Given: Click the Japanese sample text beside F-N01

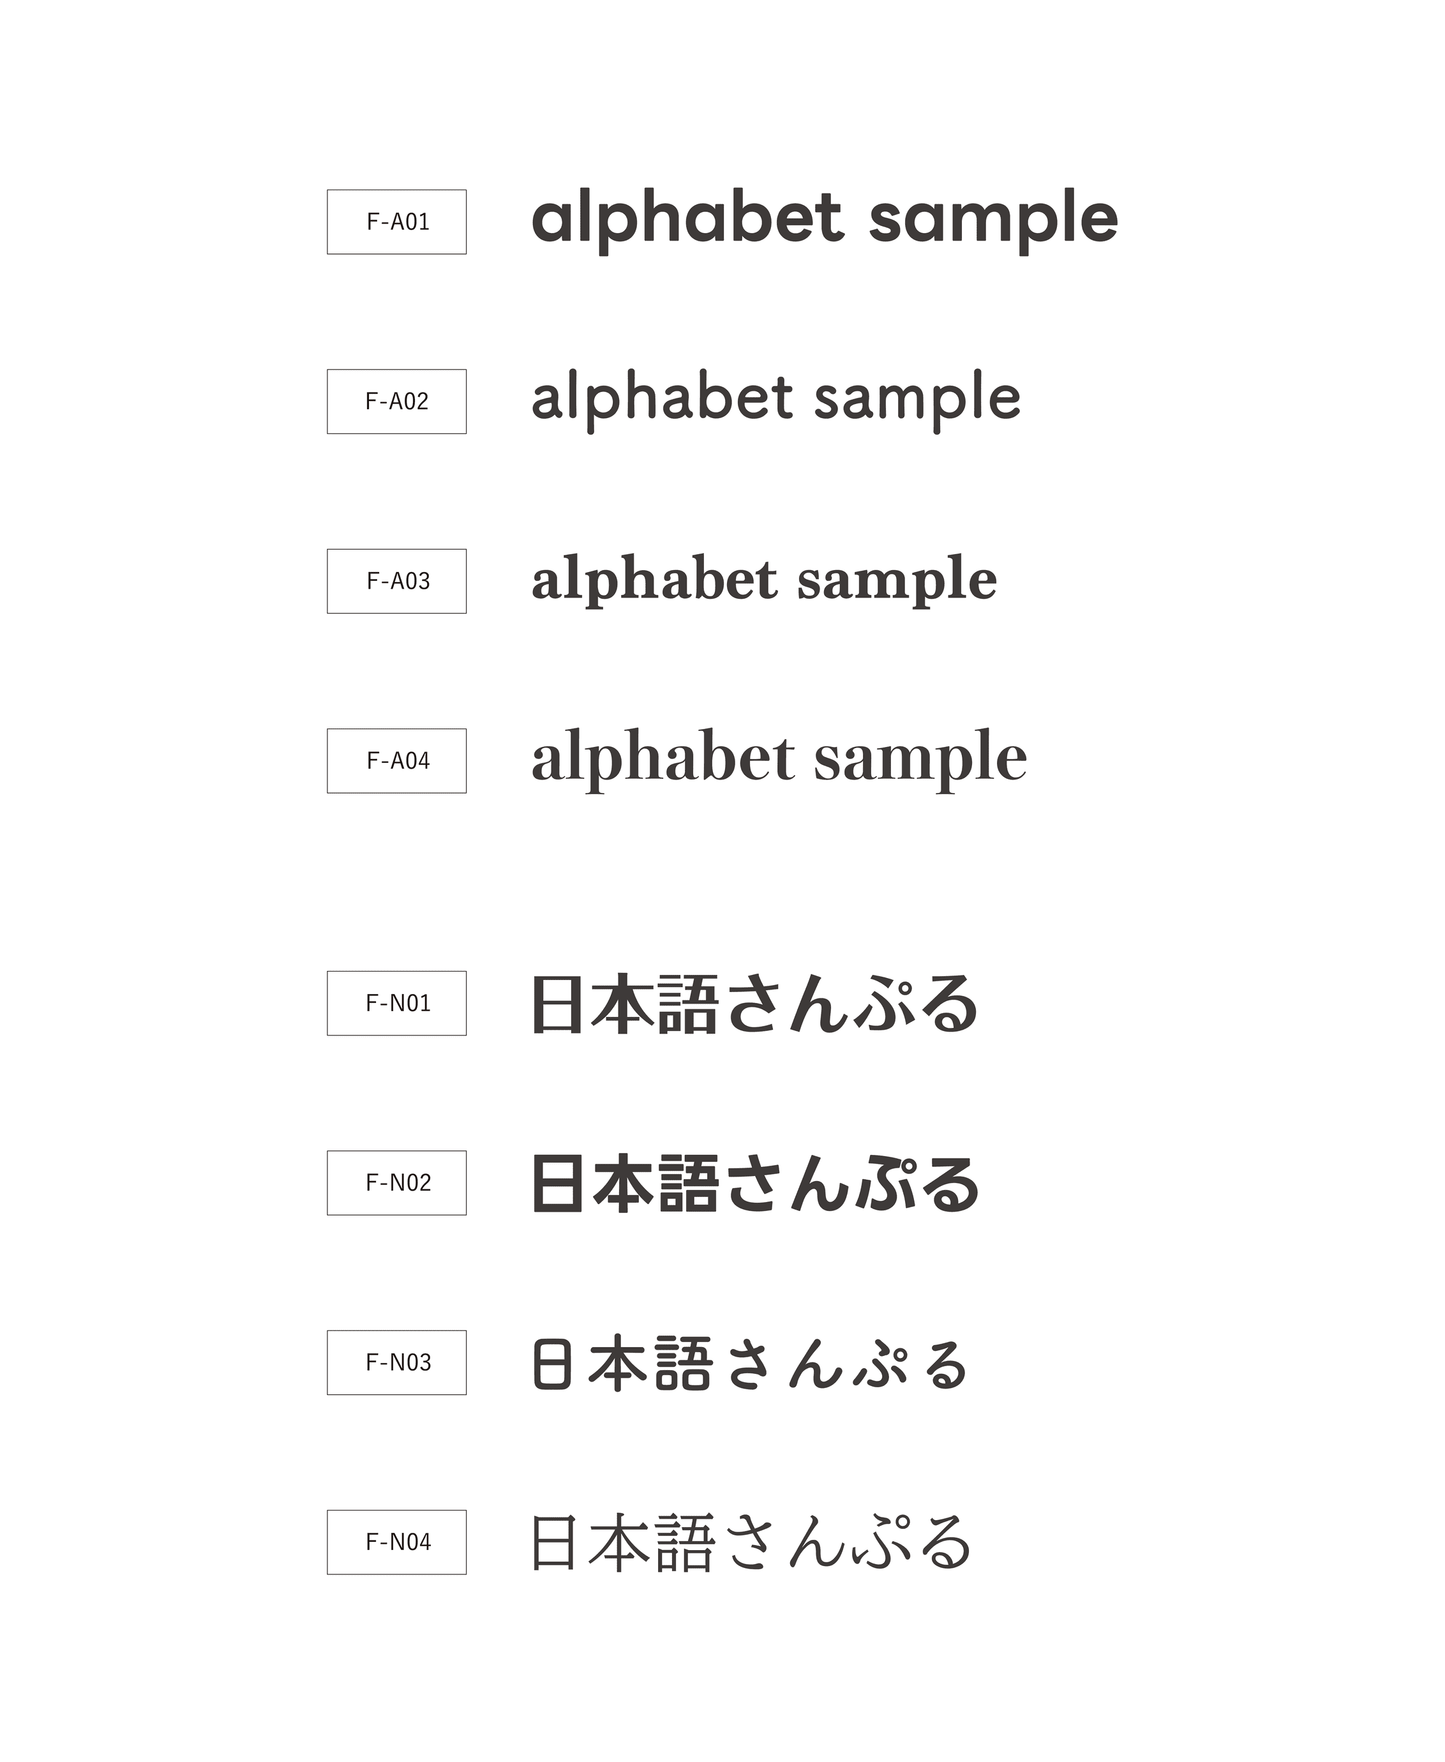Looking at the screenshot, I should pyautogui.click(x=753, y=1004).
